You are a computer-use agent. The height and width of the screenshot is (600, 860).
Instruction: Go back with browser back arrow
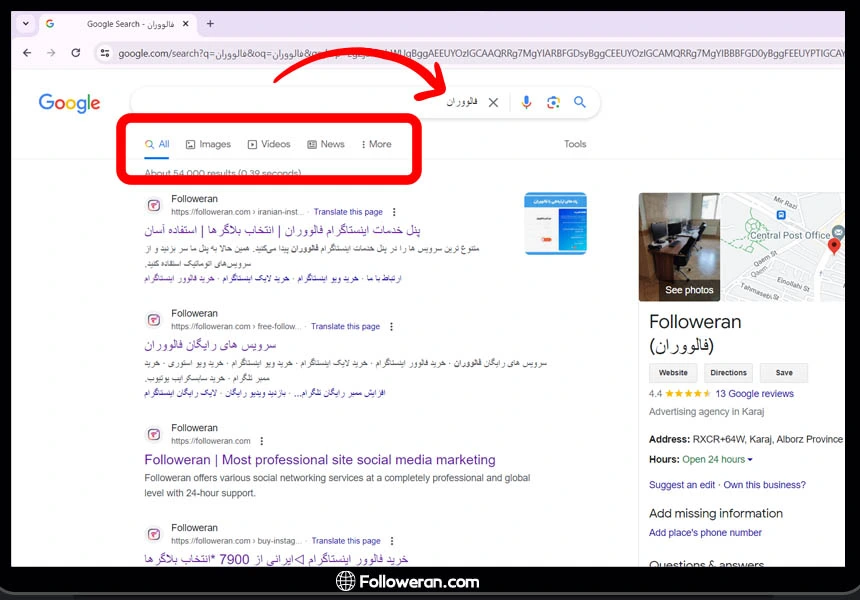(x=26, y=53)
